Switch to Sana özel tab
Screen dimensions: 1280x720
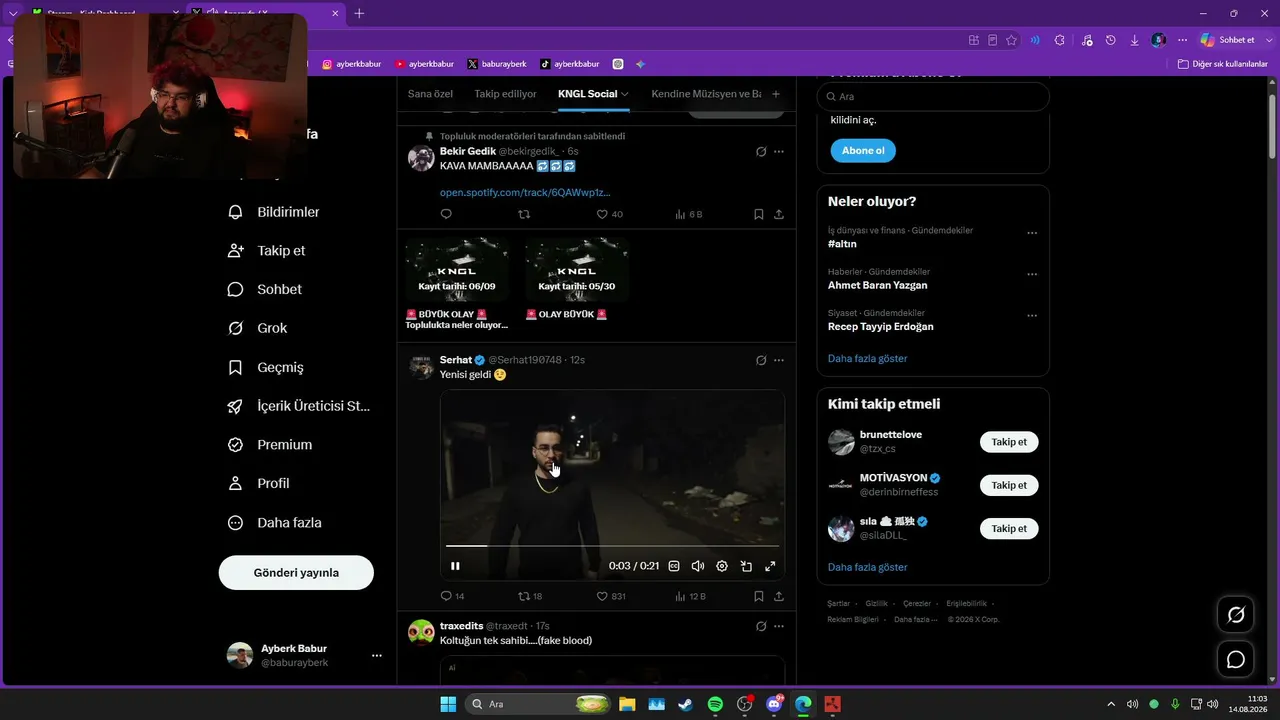(430, 94)
